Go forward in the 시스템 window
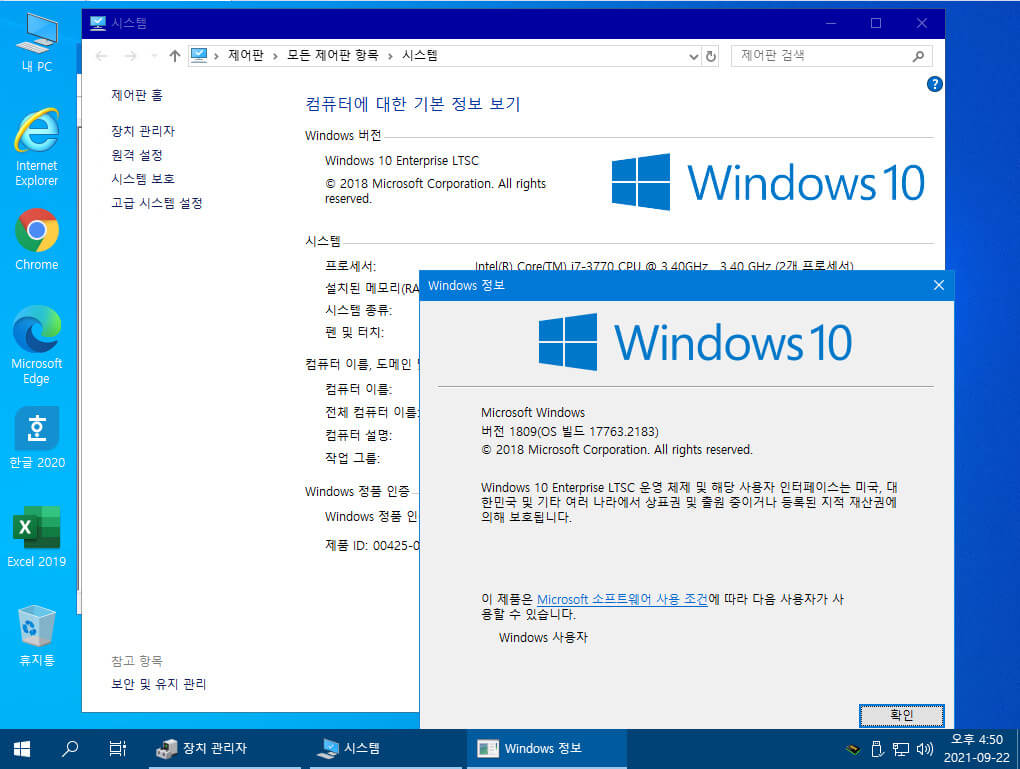Screen dimensions: 1020x769 click(x=130, y=56)
